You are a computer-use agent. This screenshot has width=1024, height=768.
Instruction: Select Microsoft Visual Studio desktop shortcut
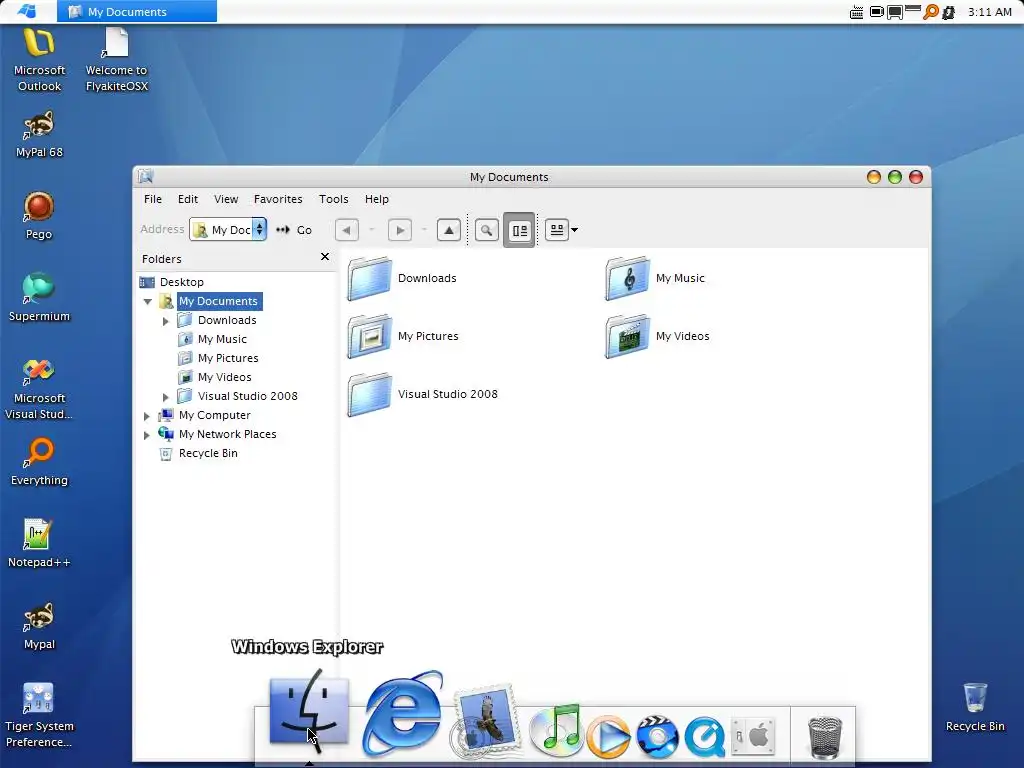click(39, 389)
